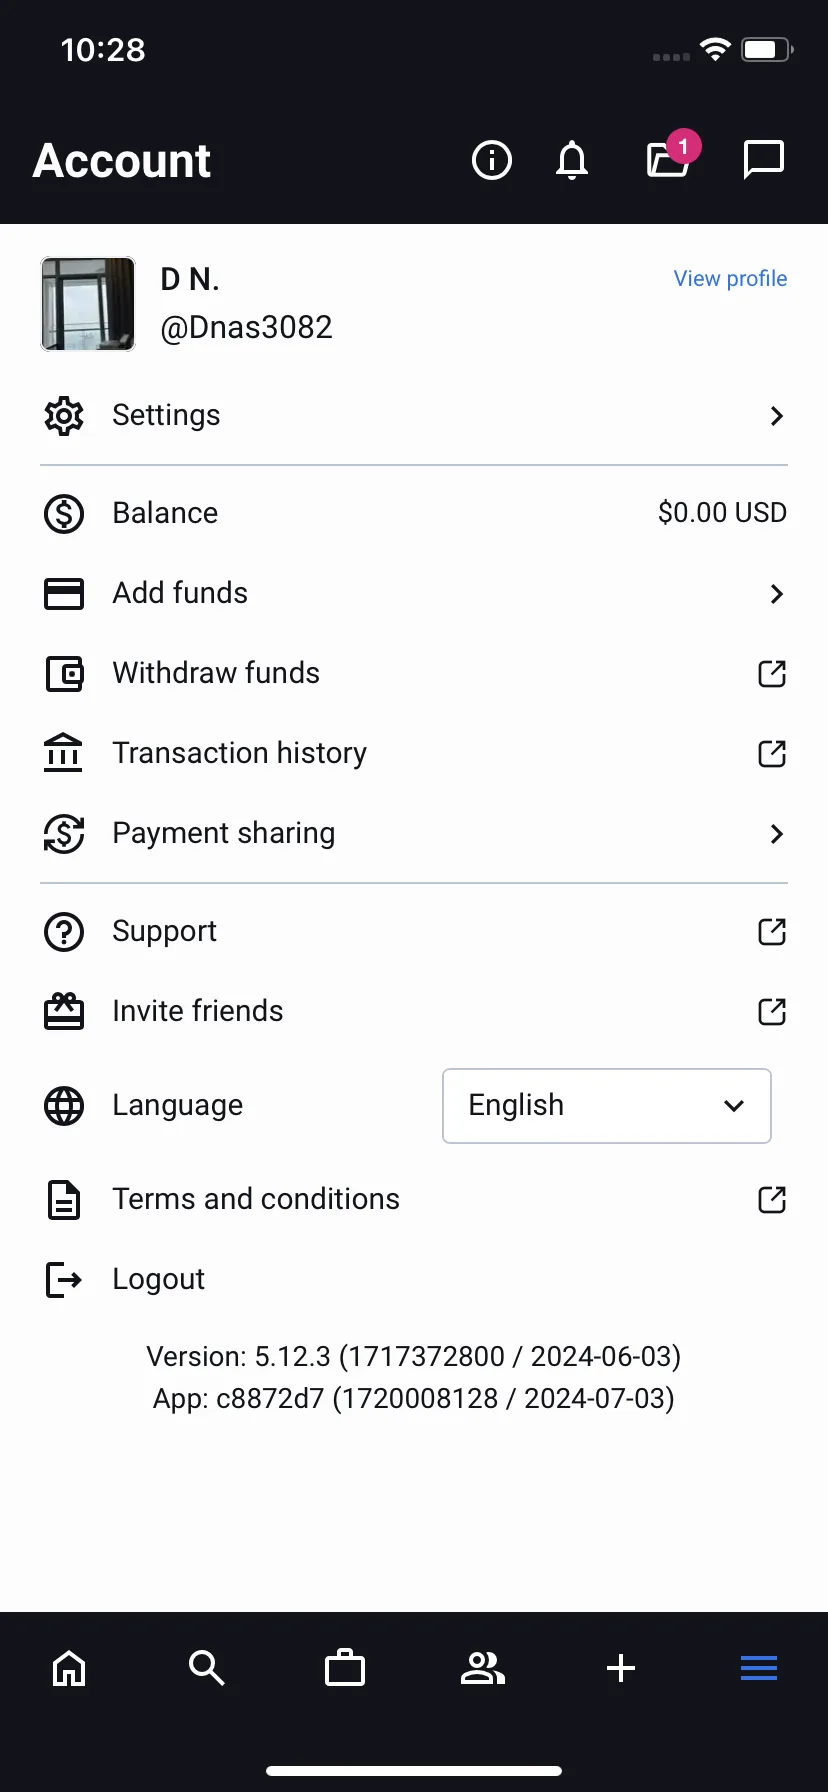Image resolution: width=828 pixels, height=1792 pixels.
Task: Tap the briefcase jobs icon
Action: [x=345, y=1668]
